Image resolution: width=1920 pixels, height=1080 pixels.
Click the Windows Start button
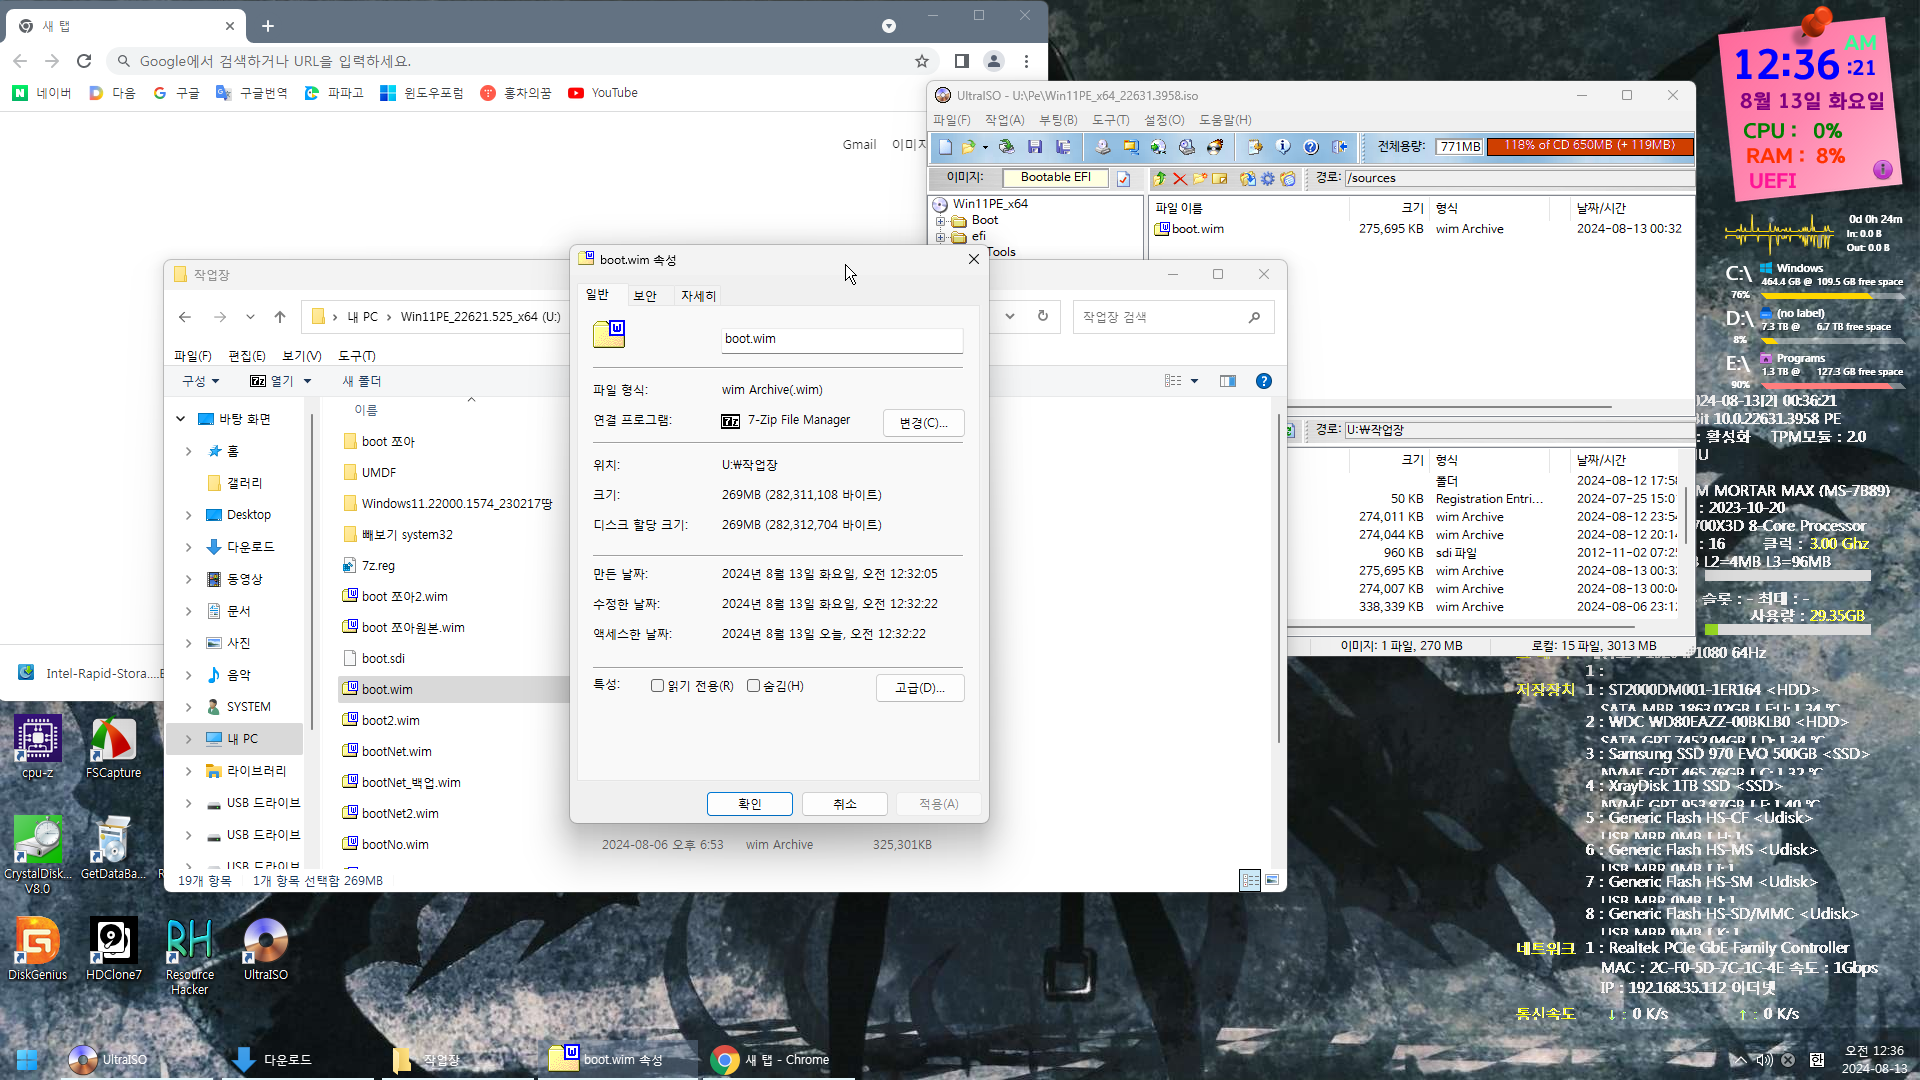[27, 1059]
